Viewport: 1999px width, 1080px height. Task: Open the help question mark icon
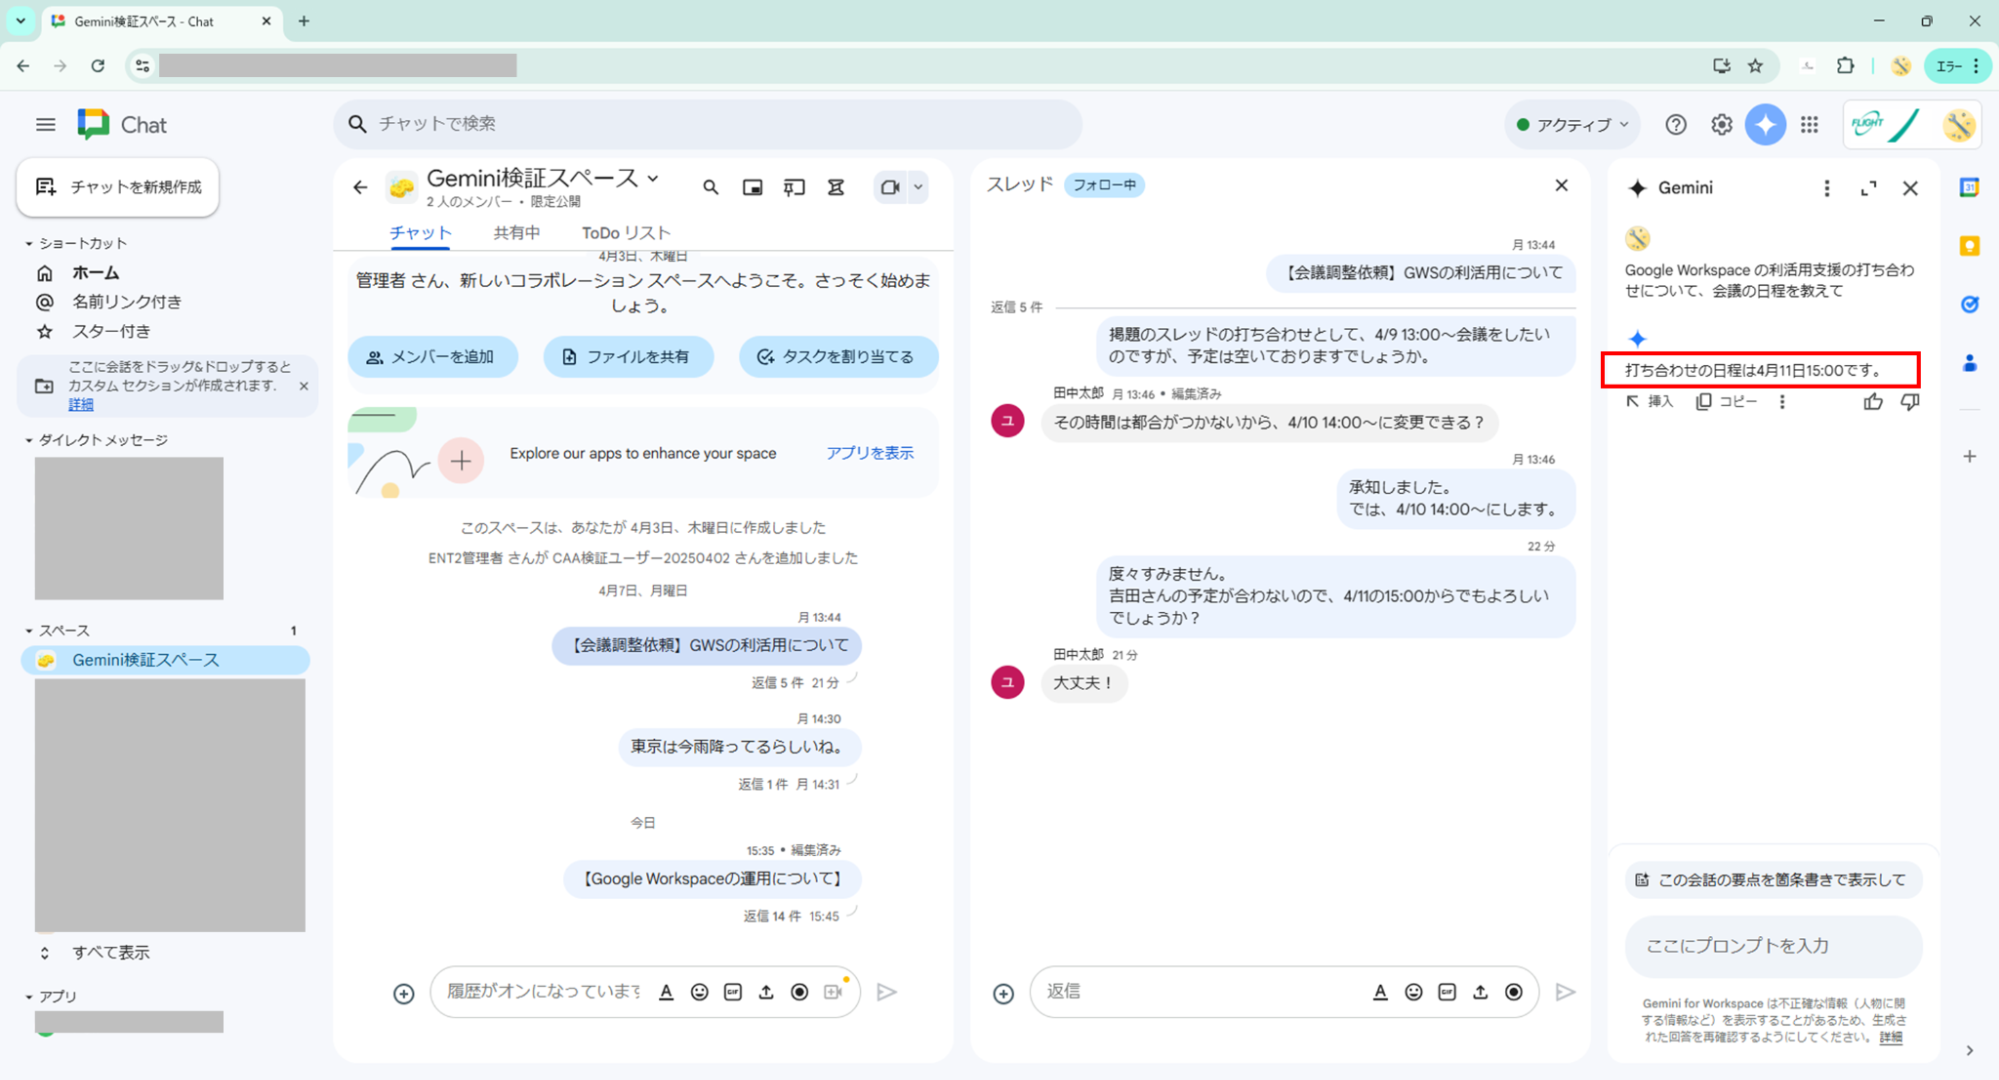click(x=1676, y=125)
